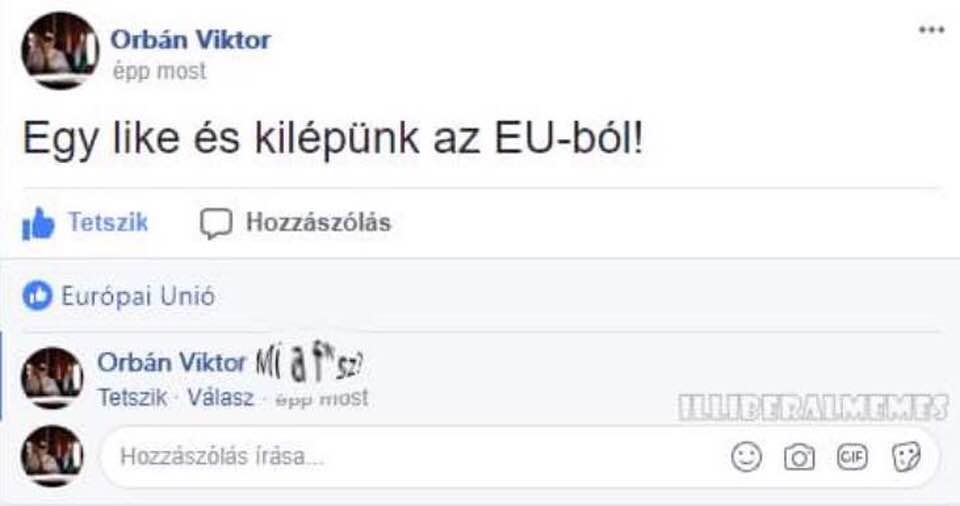This screenshot has height=506, width=960.
Task: Click the post's épp most timestamp
Action: click(159, 71)
